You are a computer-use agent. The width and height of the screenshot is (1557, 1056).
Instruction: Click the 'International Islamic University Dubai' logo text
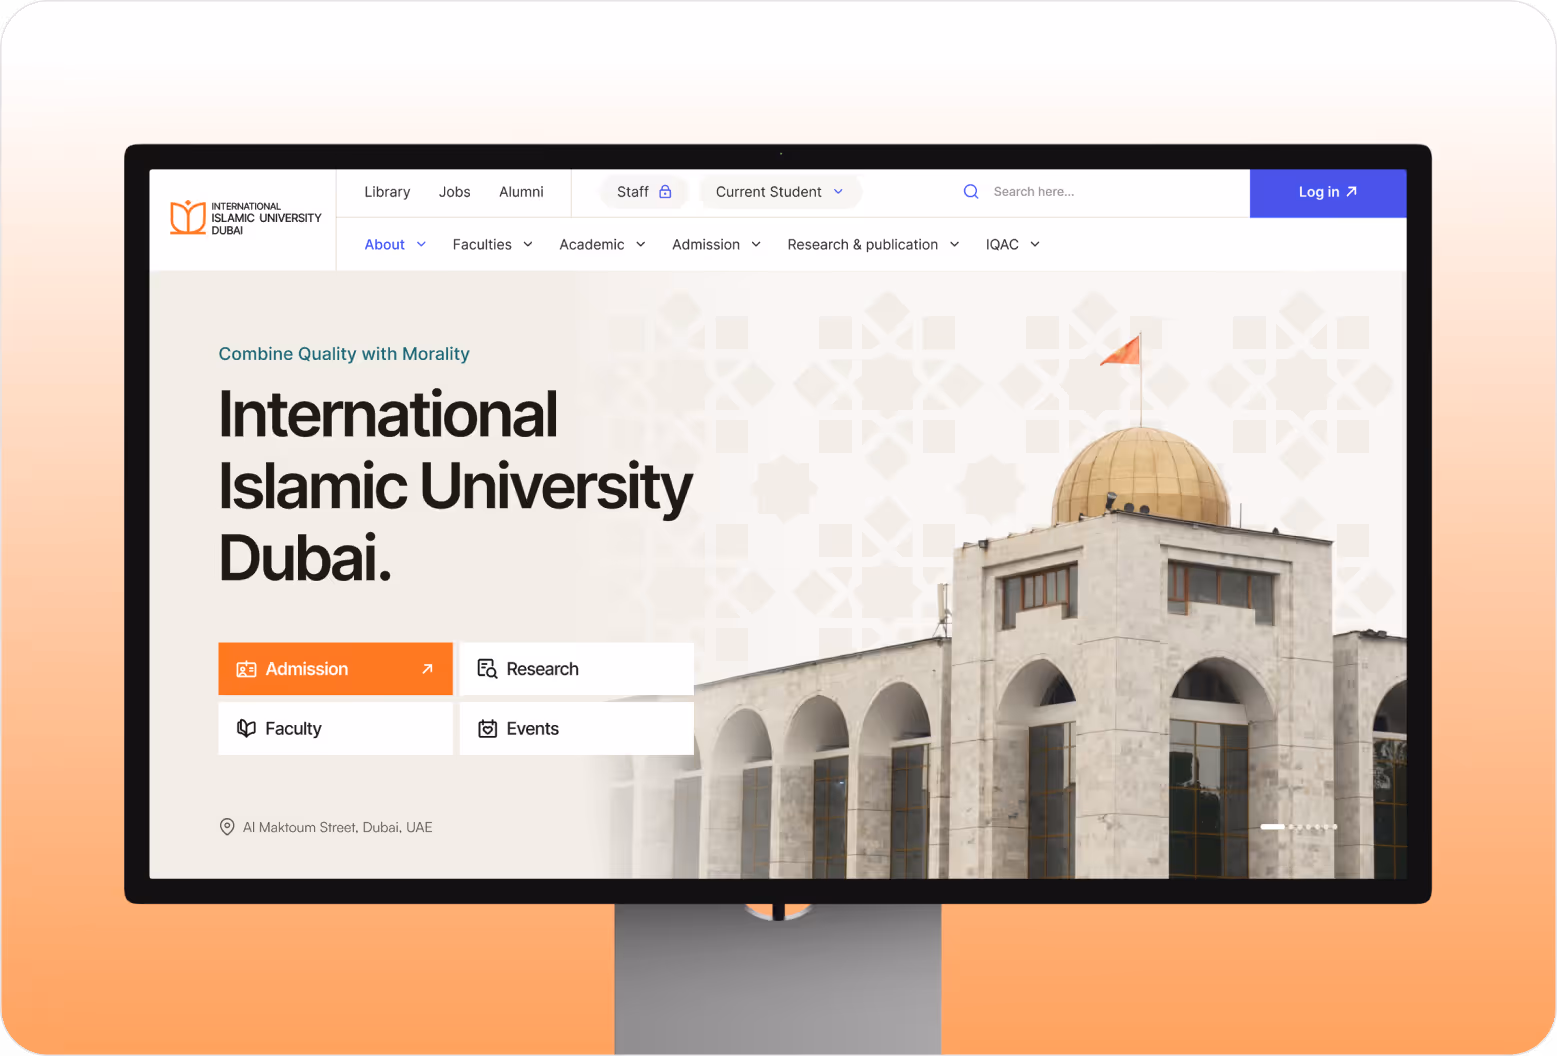[266, 218]
